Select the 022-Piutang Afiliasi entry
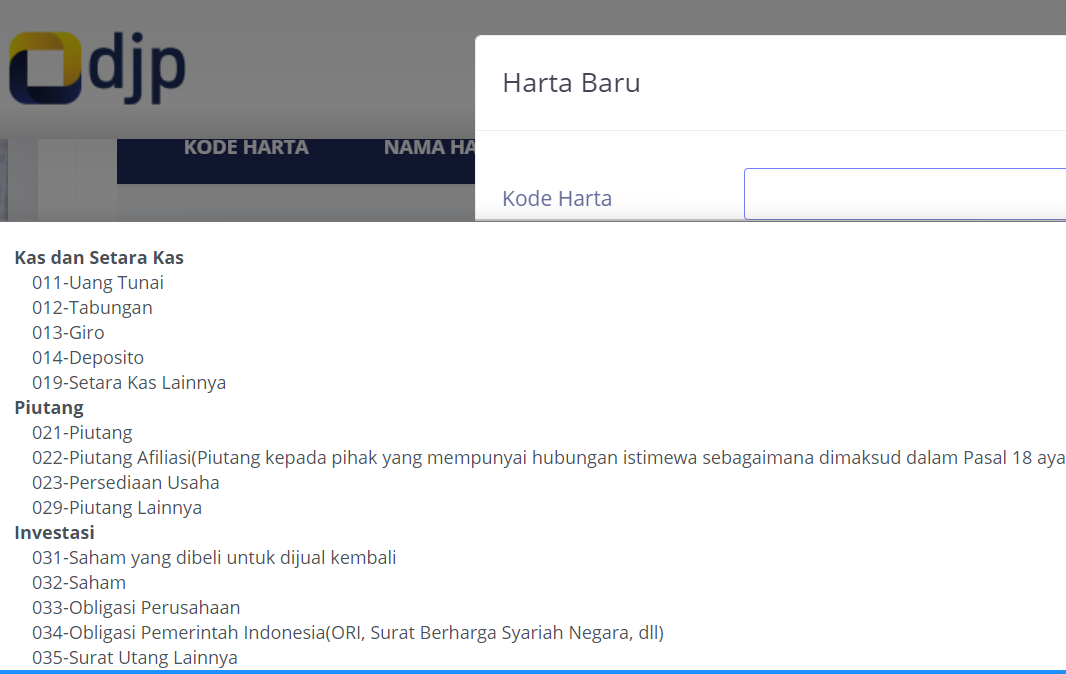The image size is (1066, 674). pyautogui.click(x=300, y=457)
